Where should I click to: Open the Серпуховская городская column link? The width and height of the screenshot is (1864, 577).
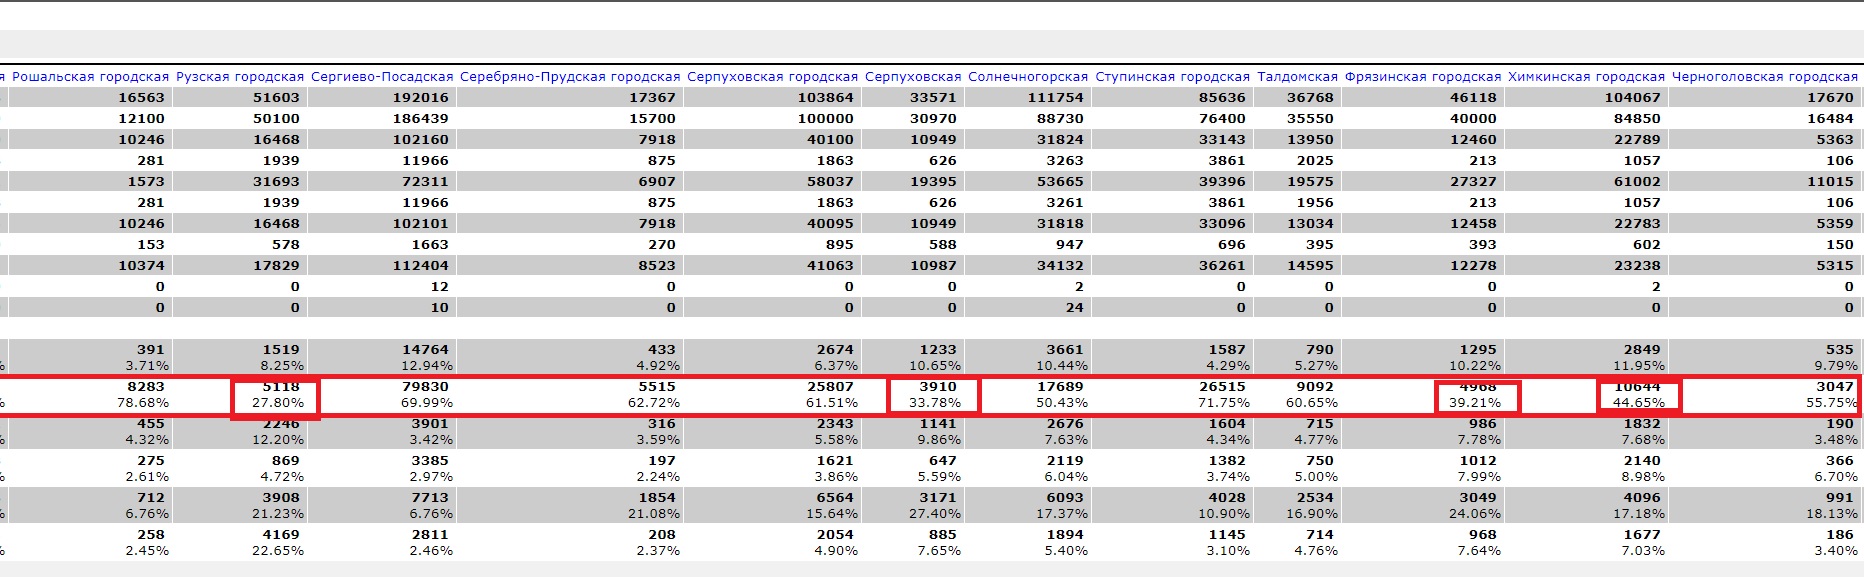click(x=773, y=76)
